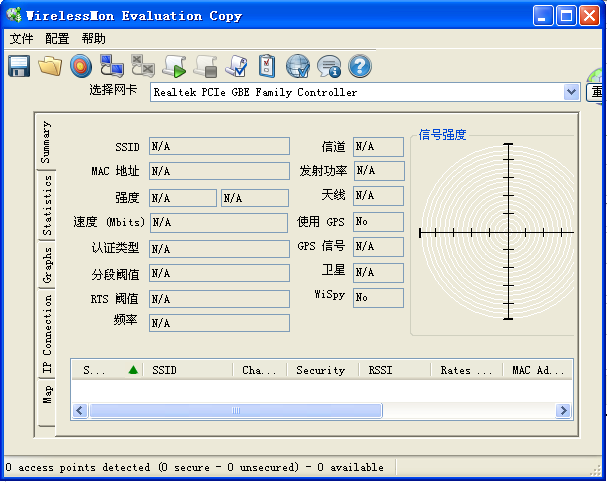
Task: Click the 分段阈值 value field
Action: click(x=219, y=273)
